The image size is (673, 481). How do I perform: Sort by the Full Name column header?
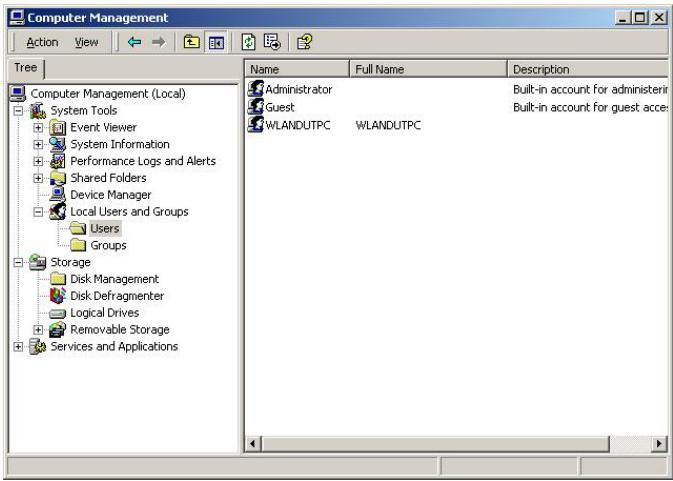click(428, 69)
